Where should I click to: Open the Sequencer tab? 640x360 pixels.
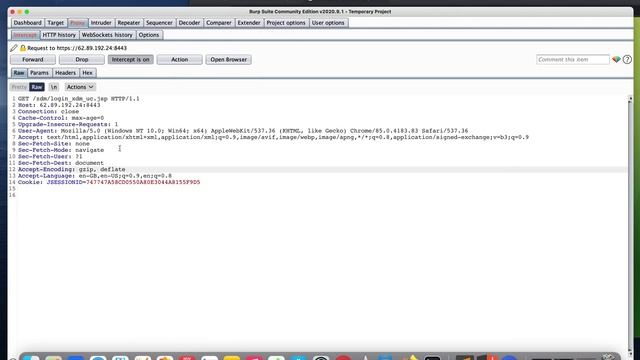(159, 23)
